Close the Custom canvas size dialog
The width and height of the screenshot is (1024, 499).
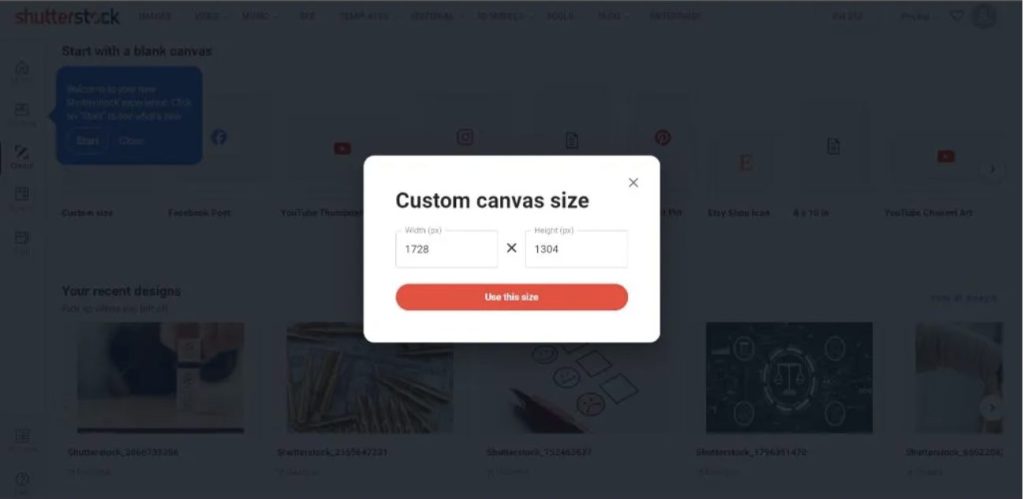coord(633,183)
